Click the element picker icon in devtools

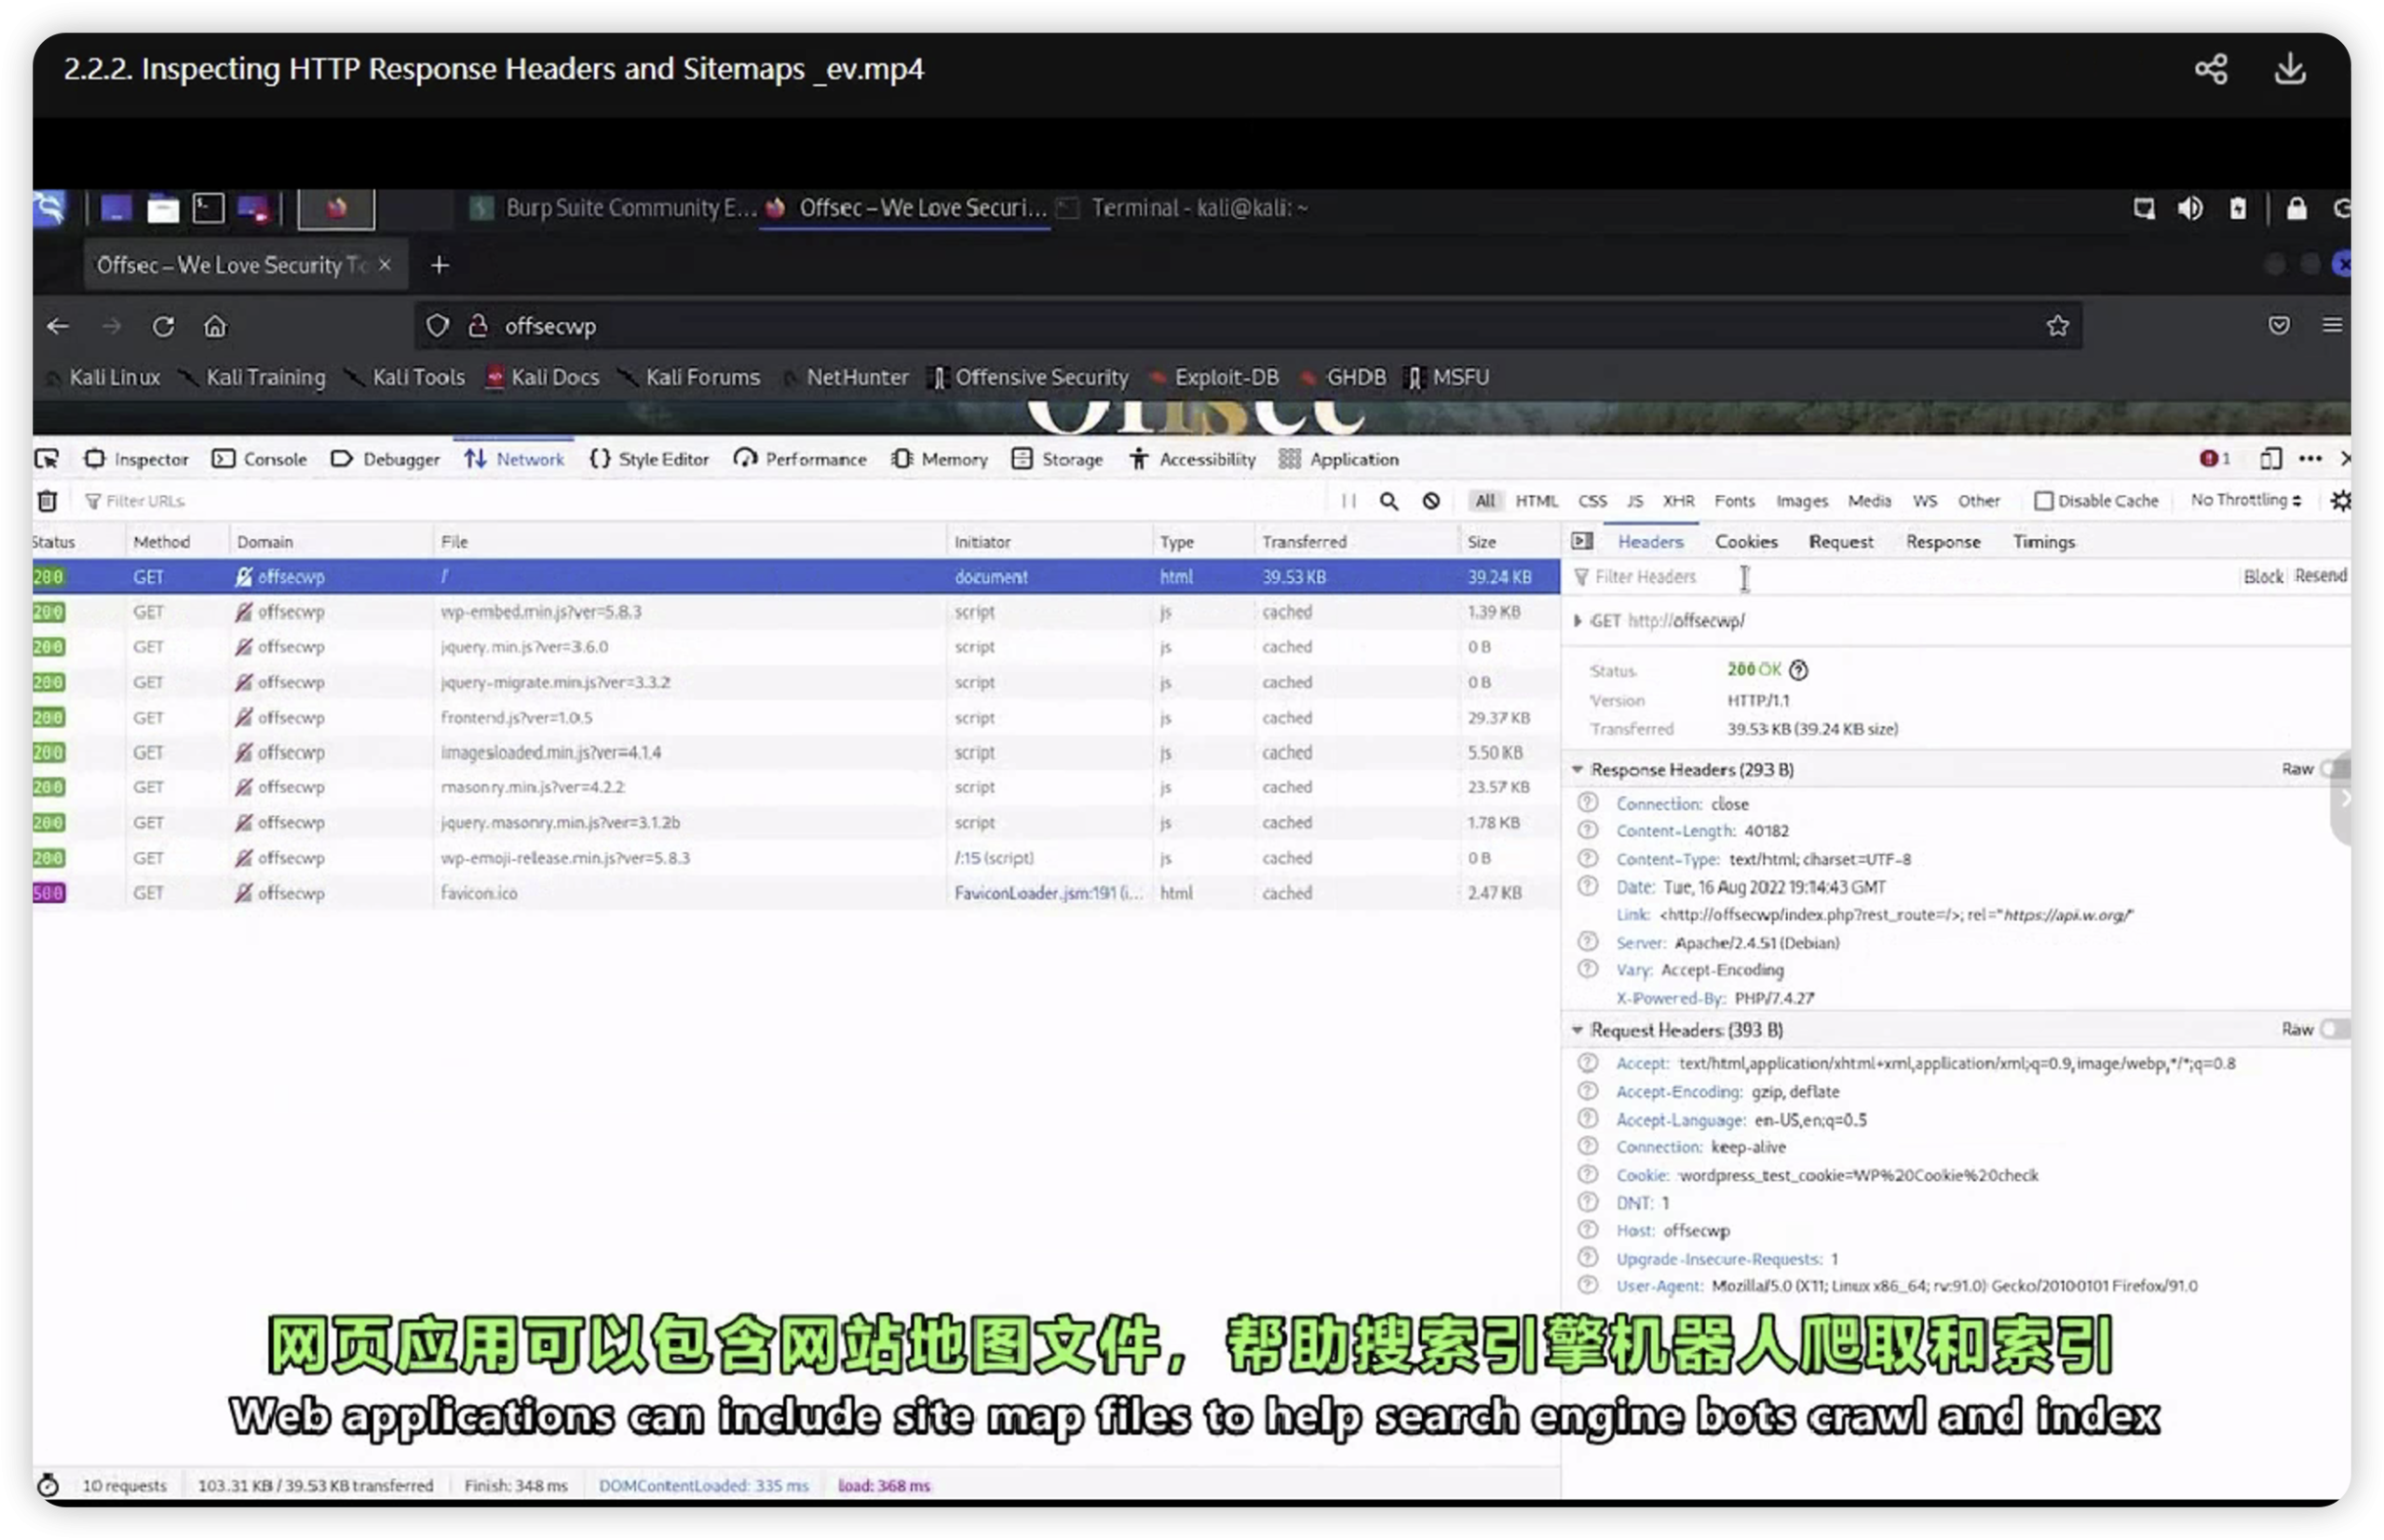47,459
